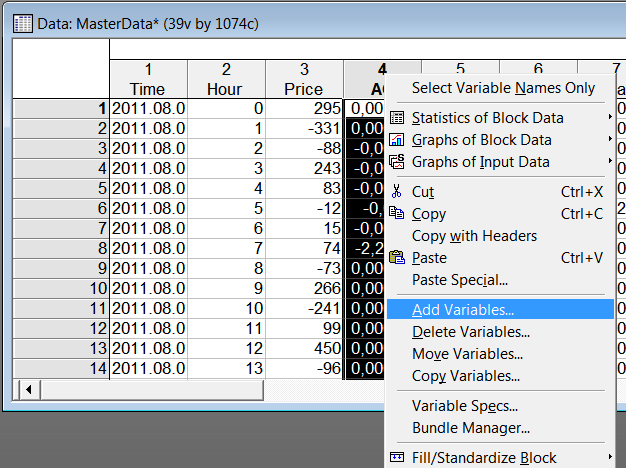The width and height of the screenshot is (626, 468).
Task: Click the left scroll arrow of horizontal scrollbar
Action: pyautogui.click(x=28, y=389)
